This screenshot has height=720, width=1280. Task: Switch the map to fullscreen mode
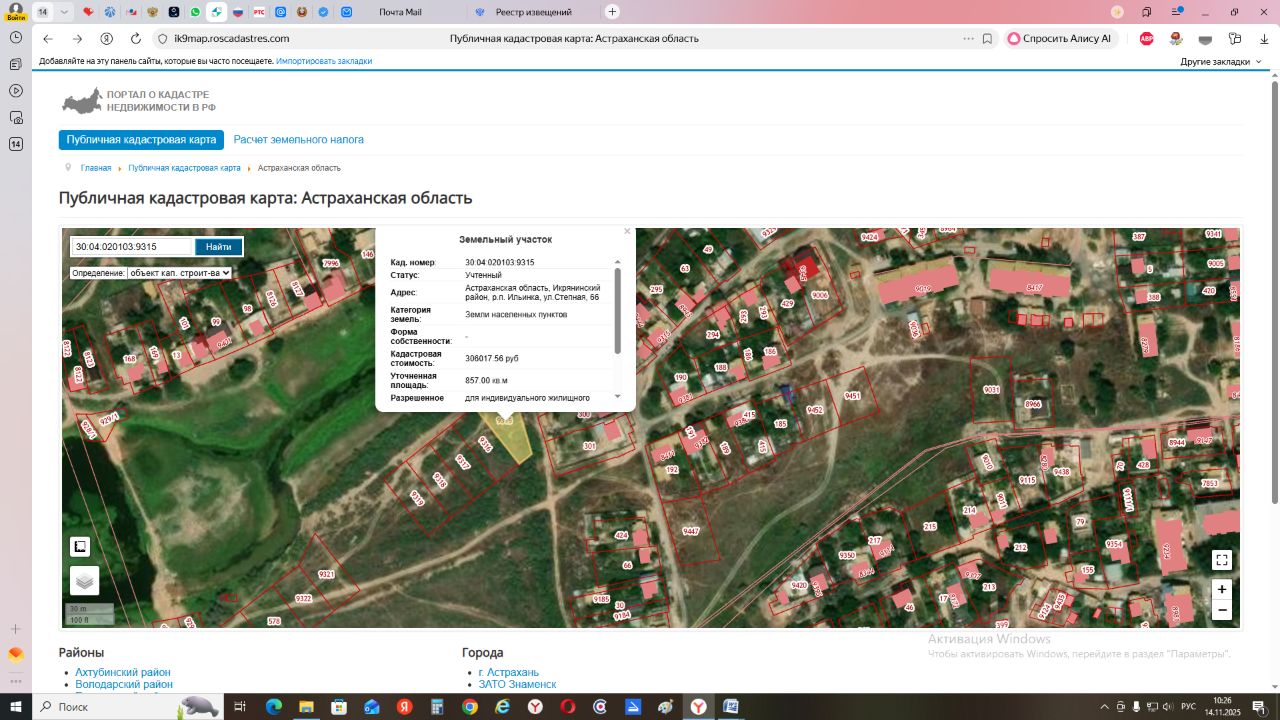point(1221,560)
